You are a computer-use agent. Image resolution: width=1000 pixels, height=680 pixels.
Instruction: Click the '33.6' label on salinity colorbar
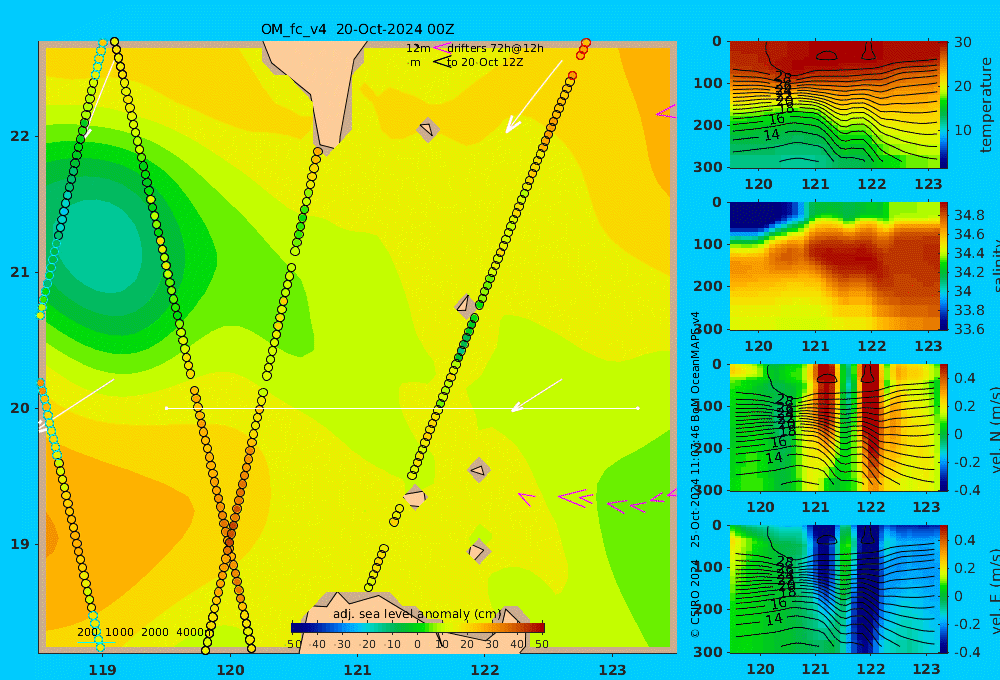click(x=969, y=329)
